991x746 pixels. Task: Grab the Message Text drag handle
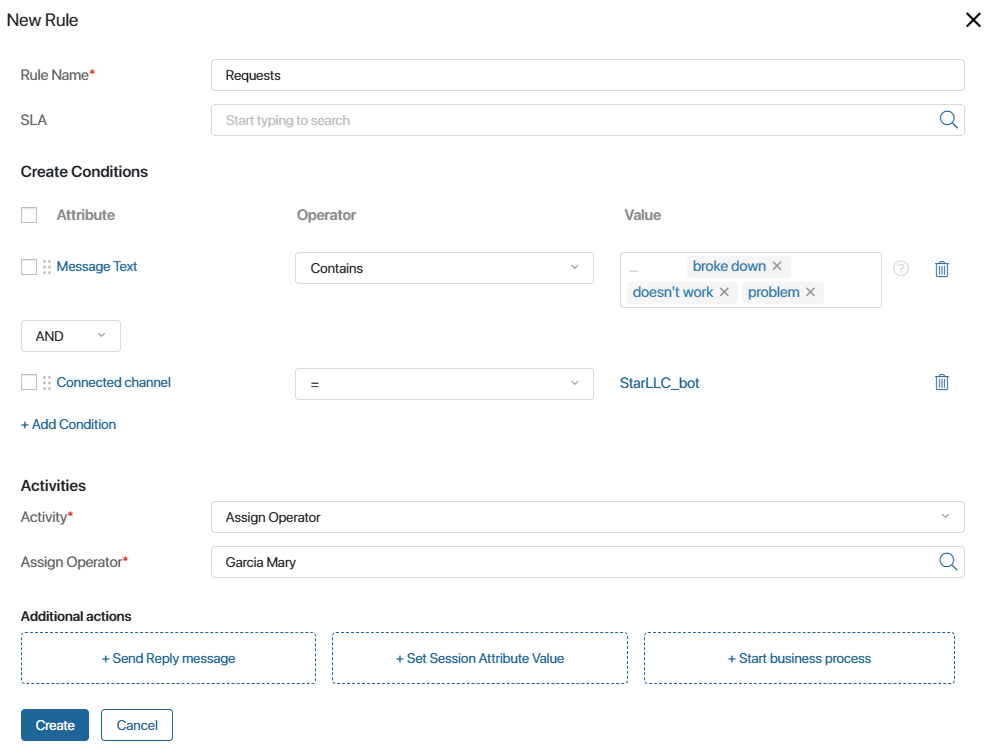[x=47, y=267]
